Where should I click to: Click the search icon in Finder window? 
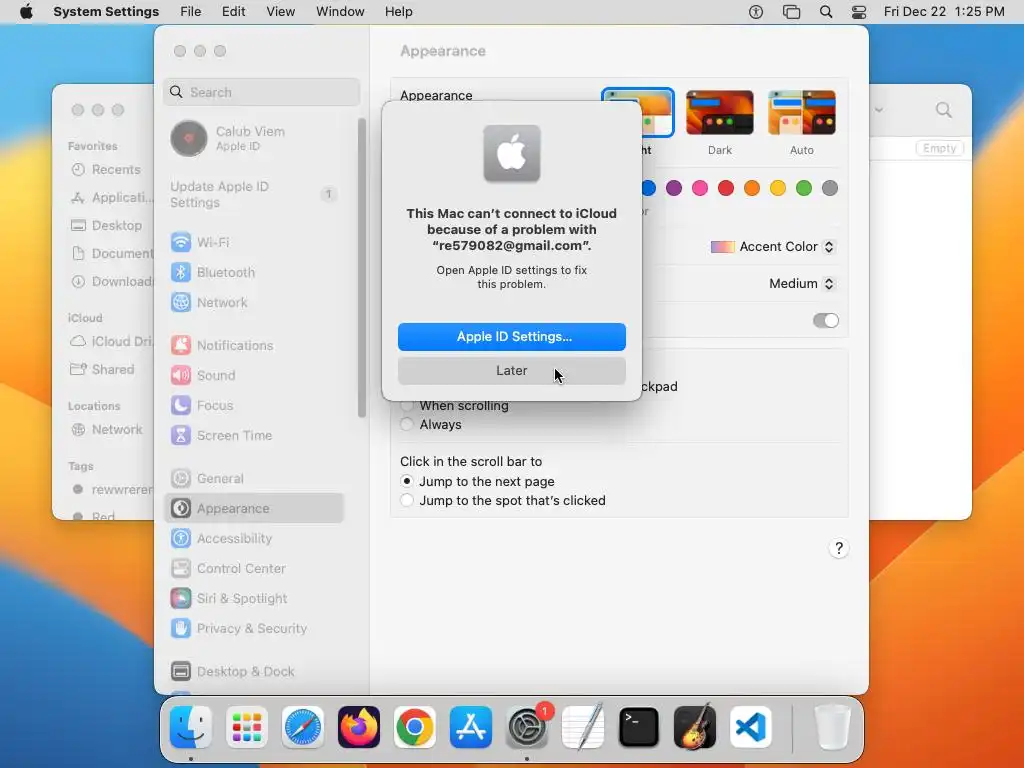[x=944, y=110]
